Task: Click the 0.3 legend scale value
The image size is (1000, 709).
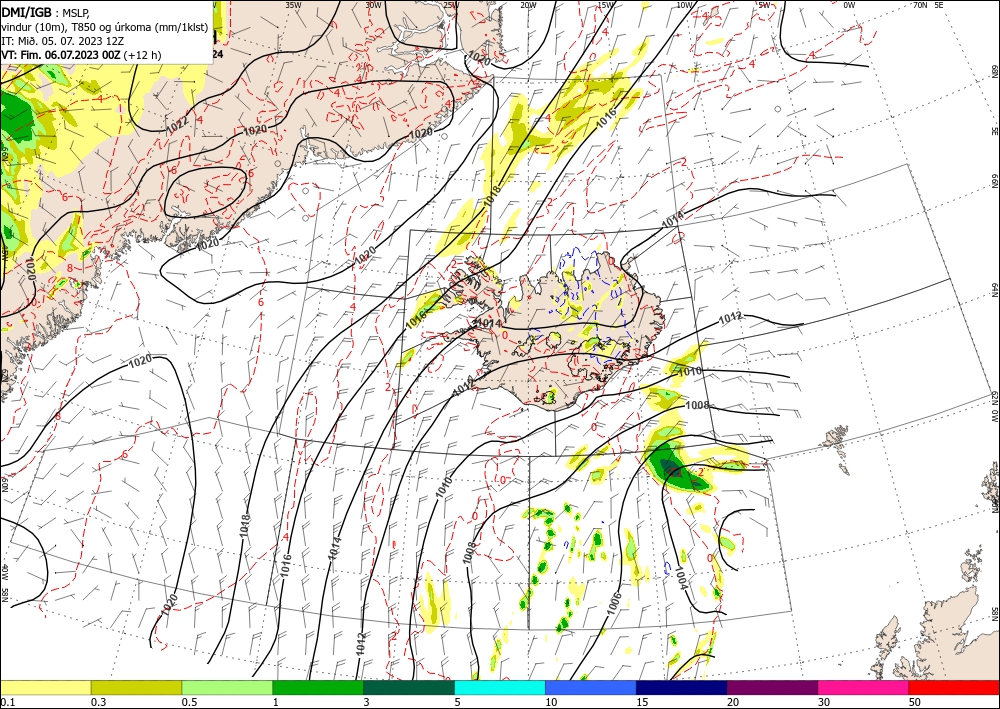Action: point(98,702)
